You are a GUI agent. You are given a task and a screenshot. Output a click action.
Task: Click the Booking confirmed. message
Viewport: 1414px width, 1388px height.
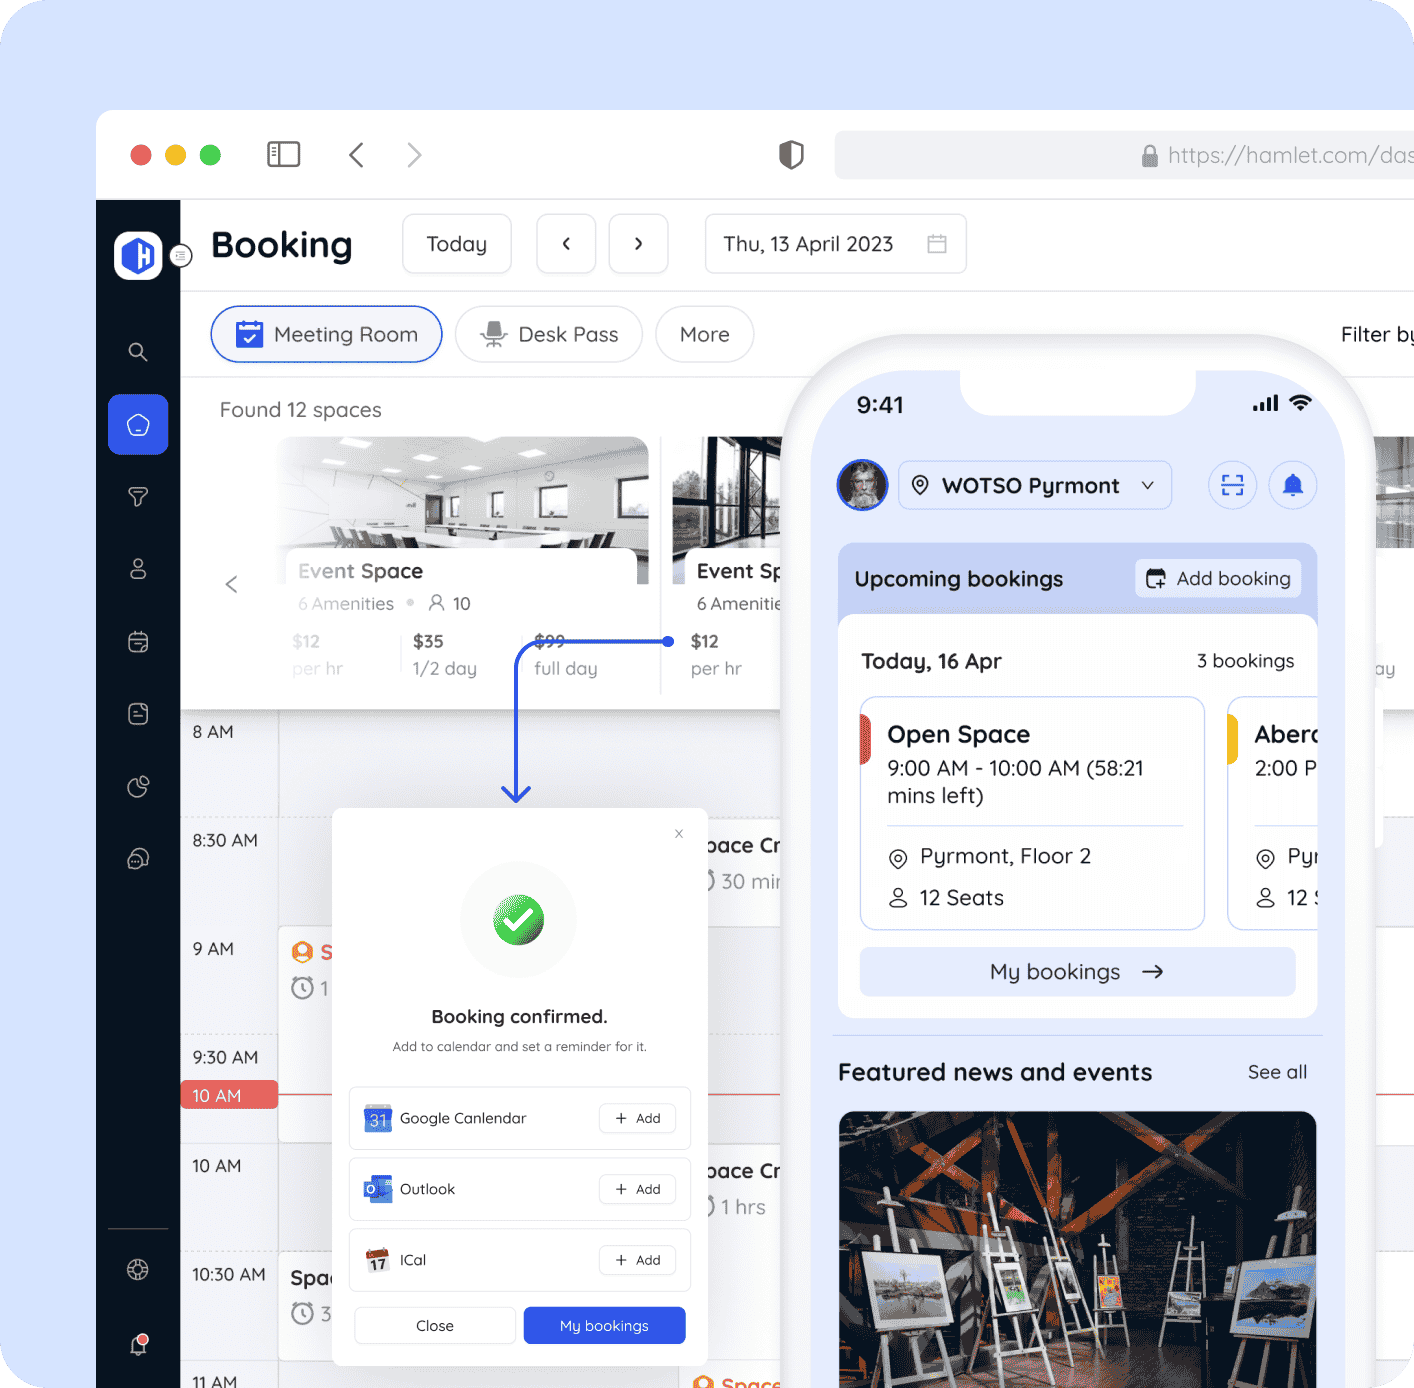(x=520, y=1016)
